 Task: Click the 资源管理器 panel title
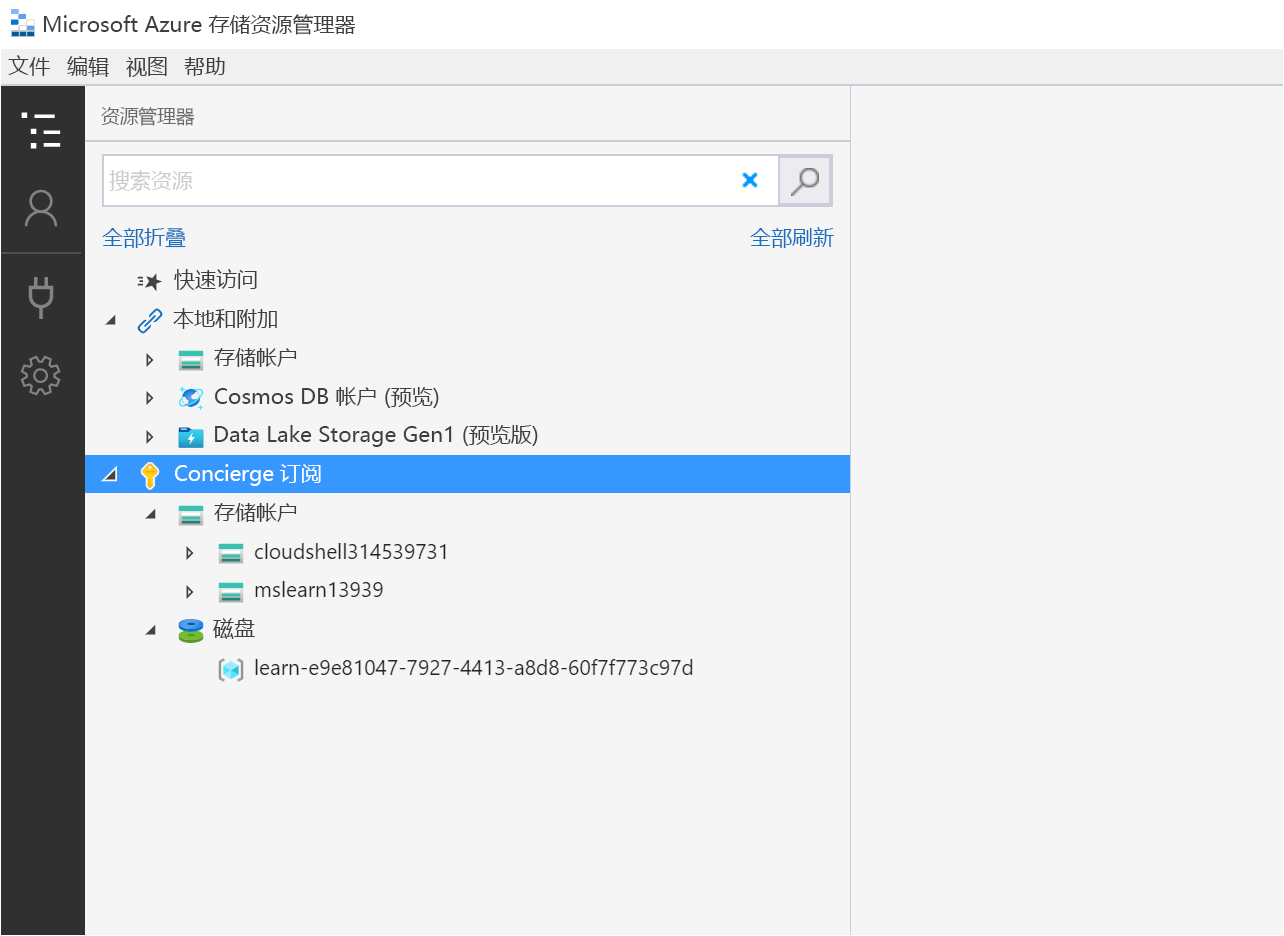coord(148,117)
